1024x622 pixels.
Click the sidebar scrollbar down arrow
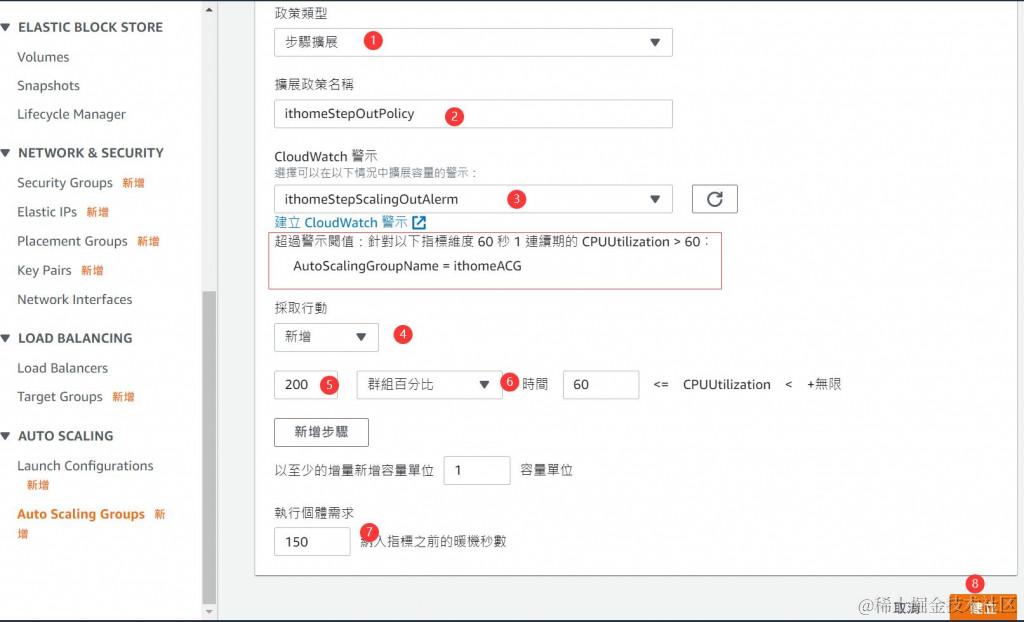[209, 612]
